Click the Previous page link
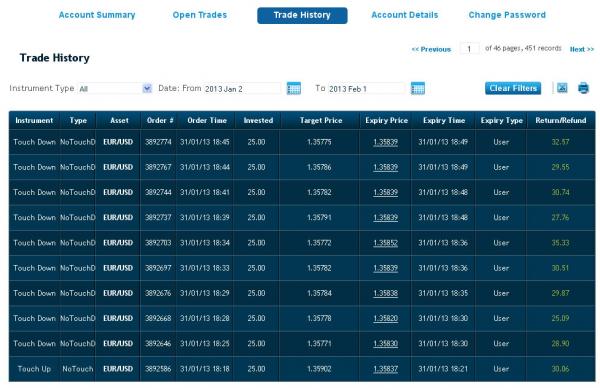 click(431, 49)
